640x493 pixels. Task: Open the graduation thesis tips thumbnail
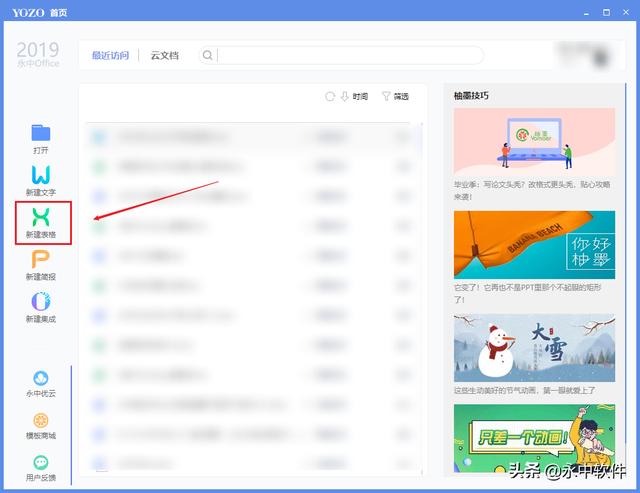pyautogui.click(x=534, y=141)
